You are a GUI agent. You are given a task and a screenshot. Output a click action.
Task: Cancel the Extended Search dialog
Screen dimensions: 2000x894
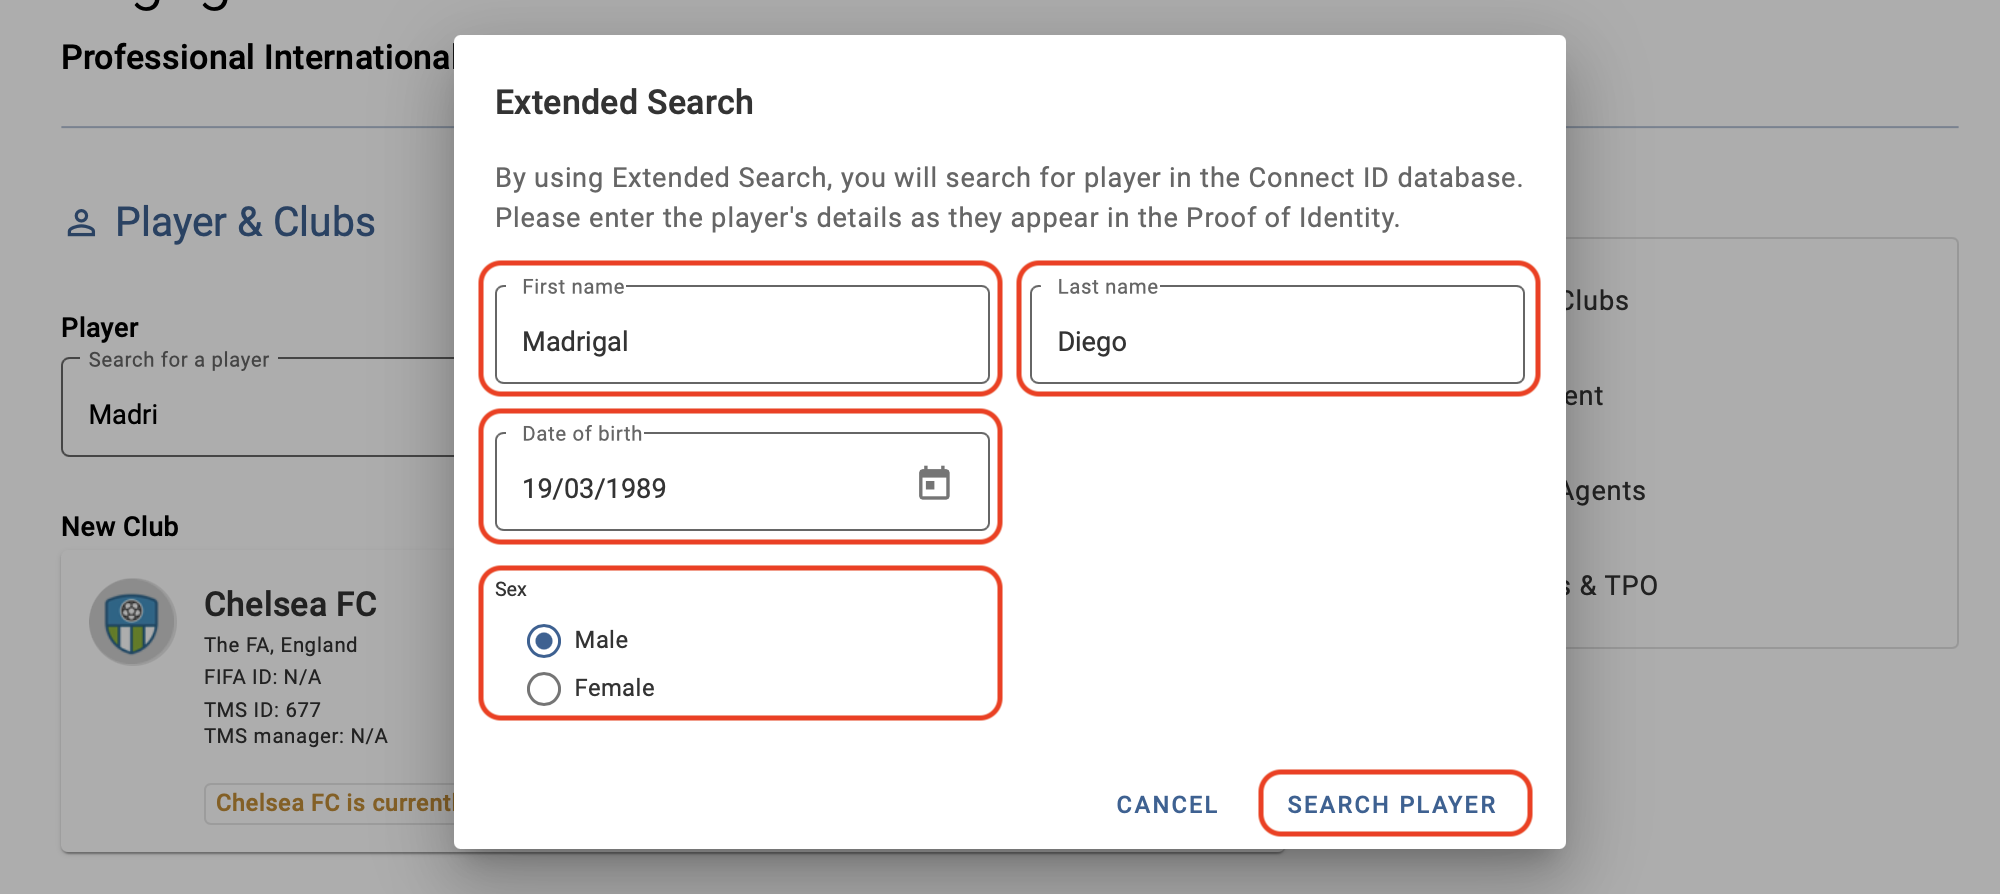click(x=1167, y=804)
